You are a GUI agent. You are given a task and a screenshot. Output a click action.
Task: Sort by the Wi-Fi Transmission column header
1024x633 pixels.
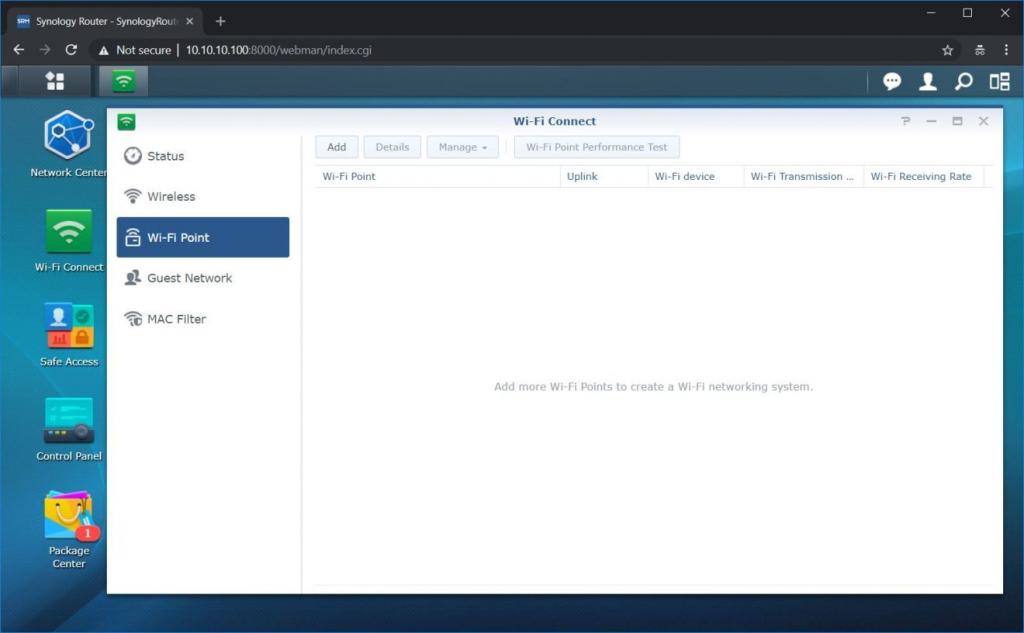(804, 176)
